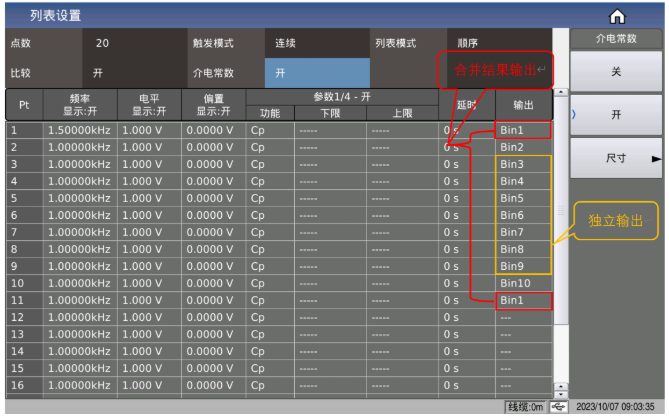Select lower limit cell in row 4
The image size is (669, 419).
pos(330,181)
